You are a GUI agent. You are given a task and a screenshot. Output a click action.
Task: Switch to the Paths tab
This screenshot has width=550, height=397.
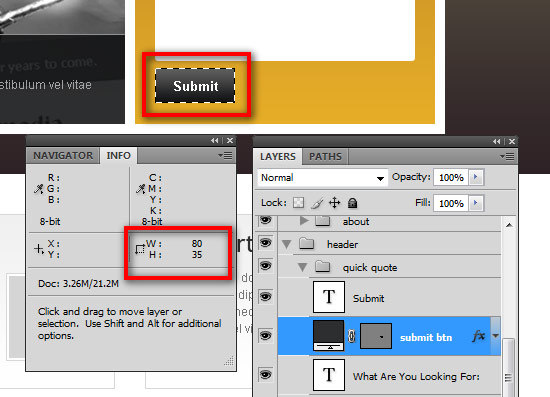click(x=325, y=156)
